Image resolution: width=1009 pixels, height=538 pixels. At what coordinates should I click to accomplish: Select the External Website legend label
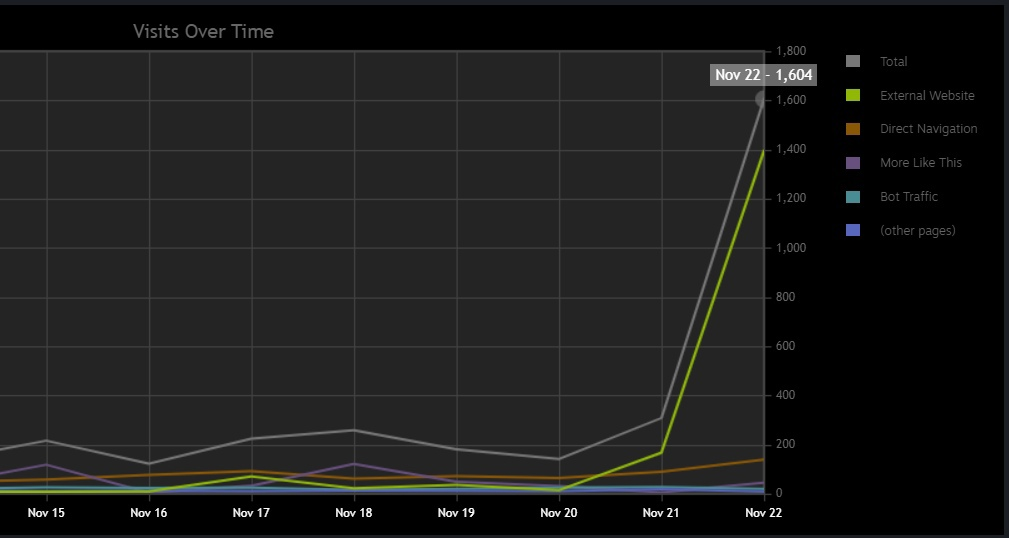(x=927, y=95)
